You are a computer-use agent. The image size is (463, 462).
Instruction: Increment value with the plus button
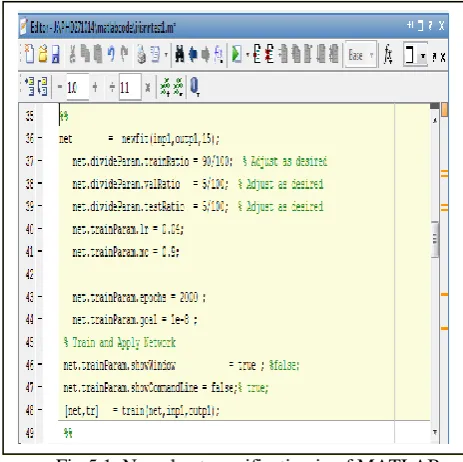[x=95, y=87]
